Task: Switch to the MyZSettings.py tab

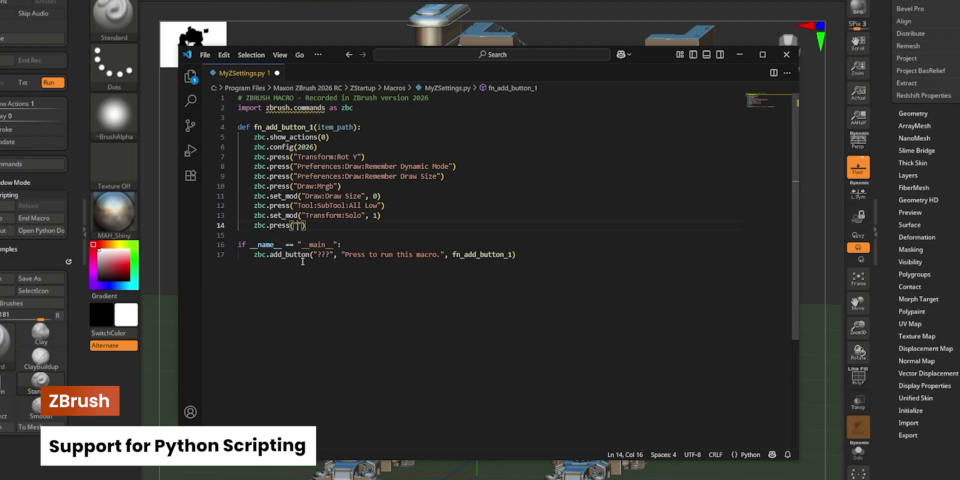Action: 244,73
